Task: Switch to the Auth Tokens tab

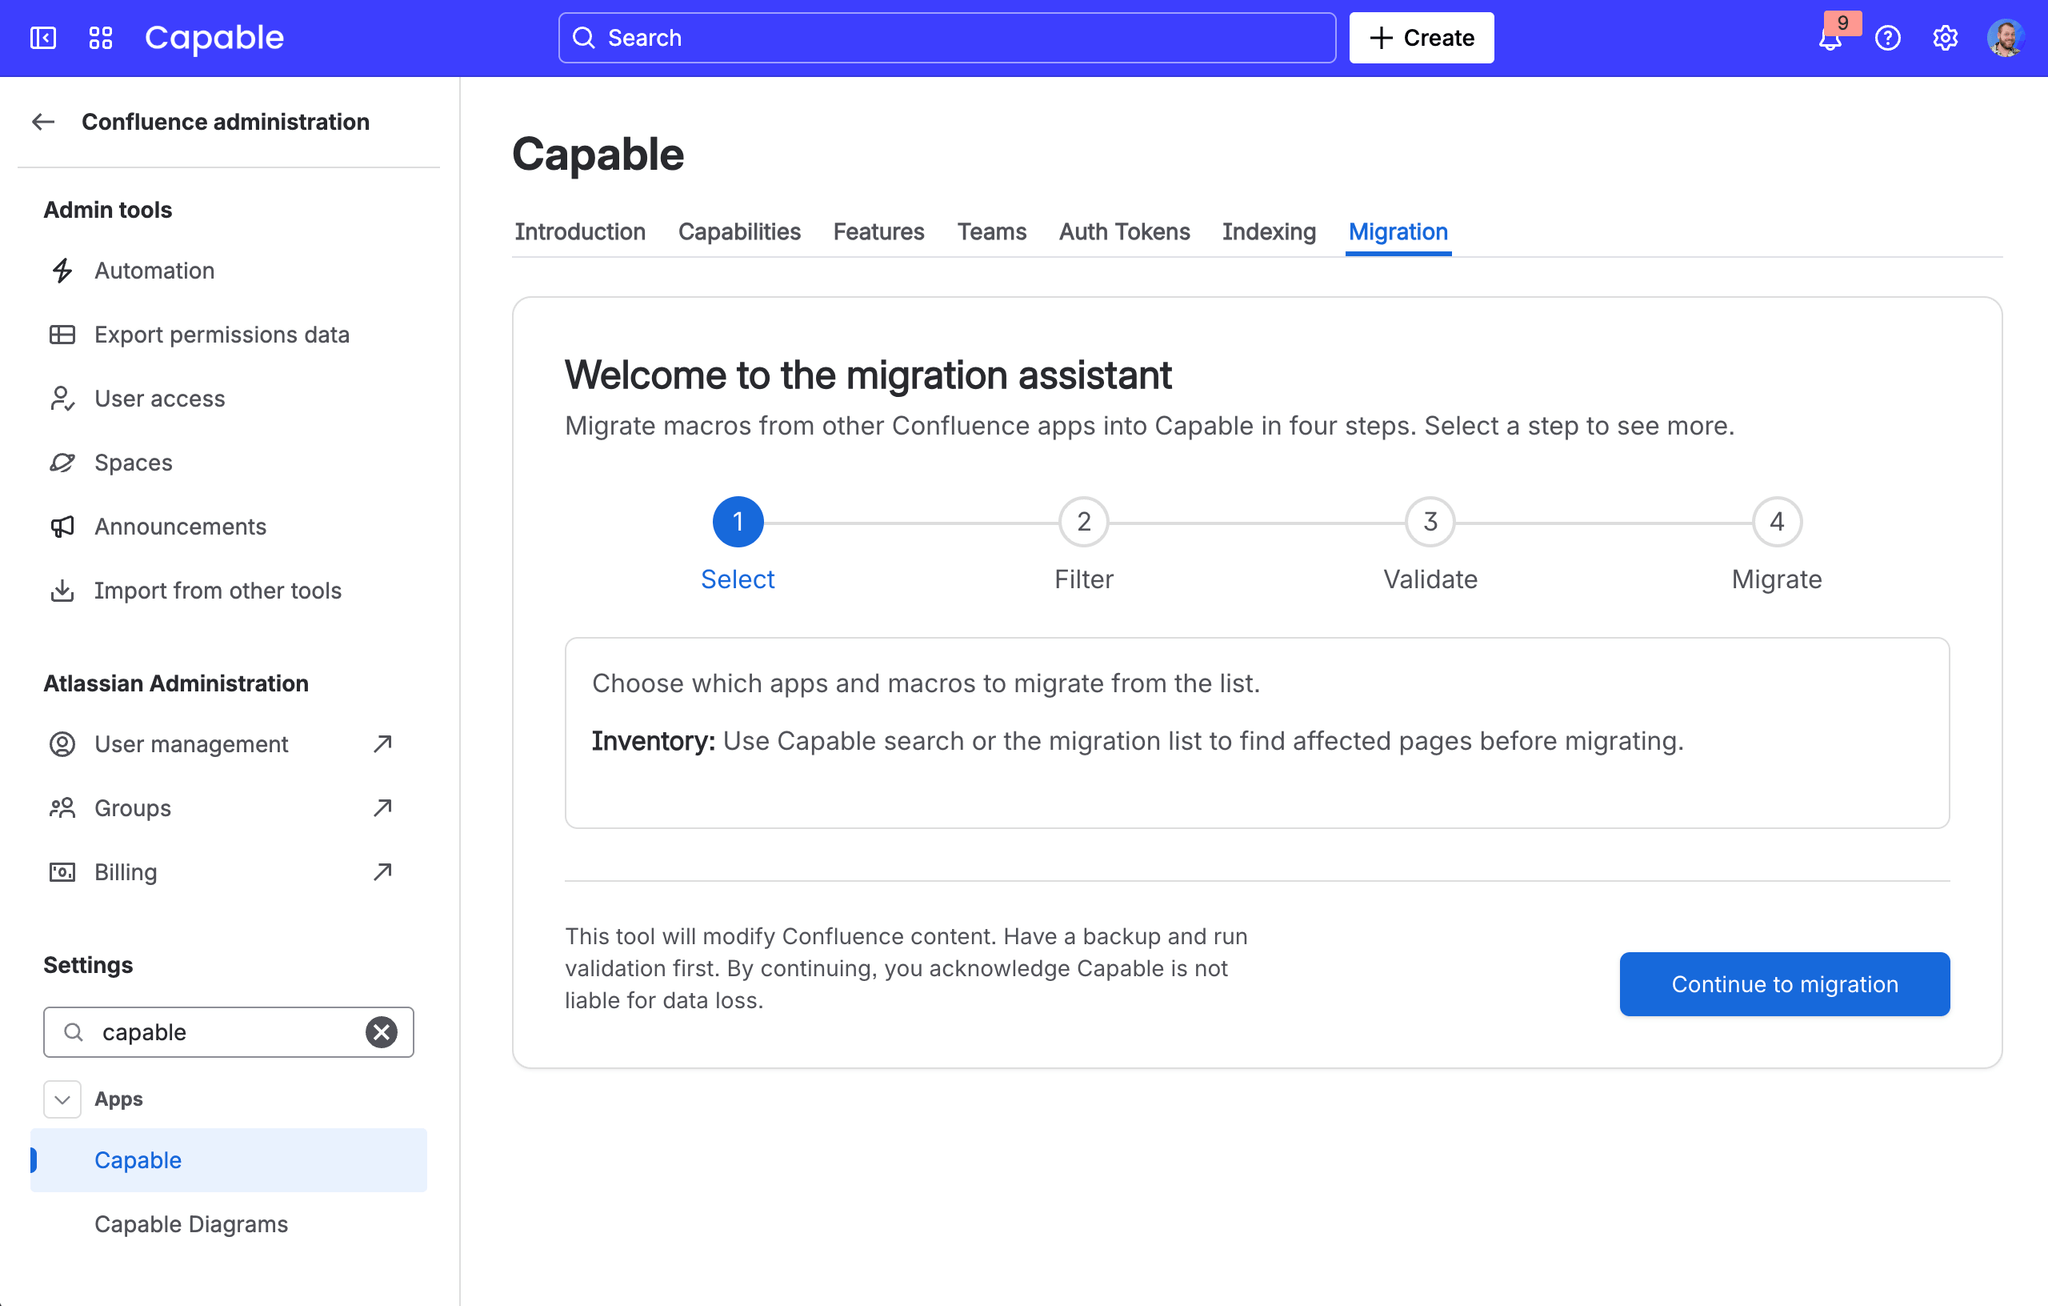Action: coord(1124,232)
